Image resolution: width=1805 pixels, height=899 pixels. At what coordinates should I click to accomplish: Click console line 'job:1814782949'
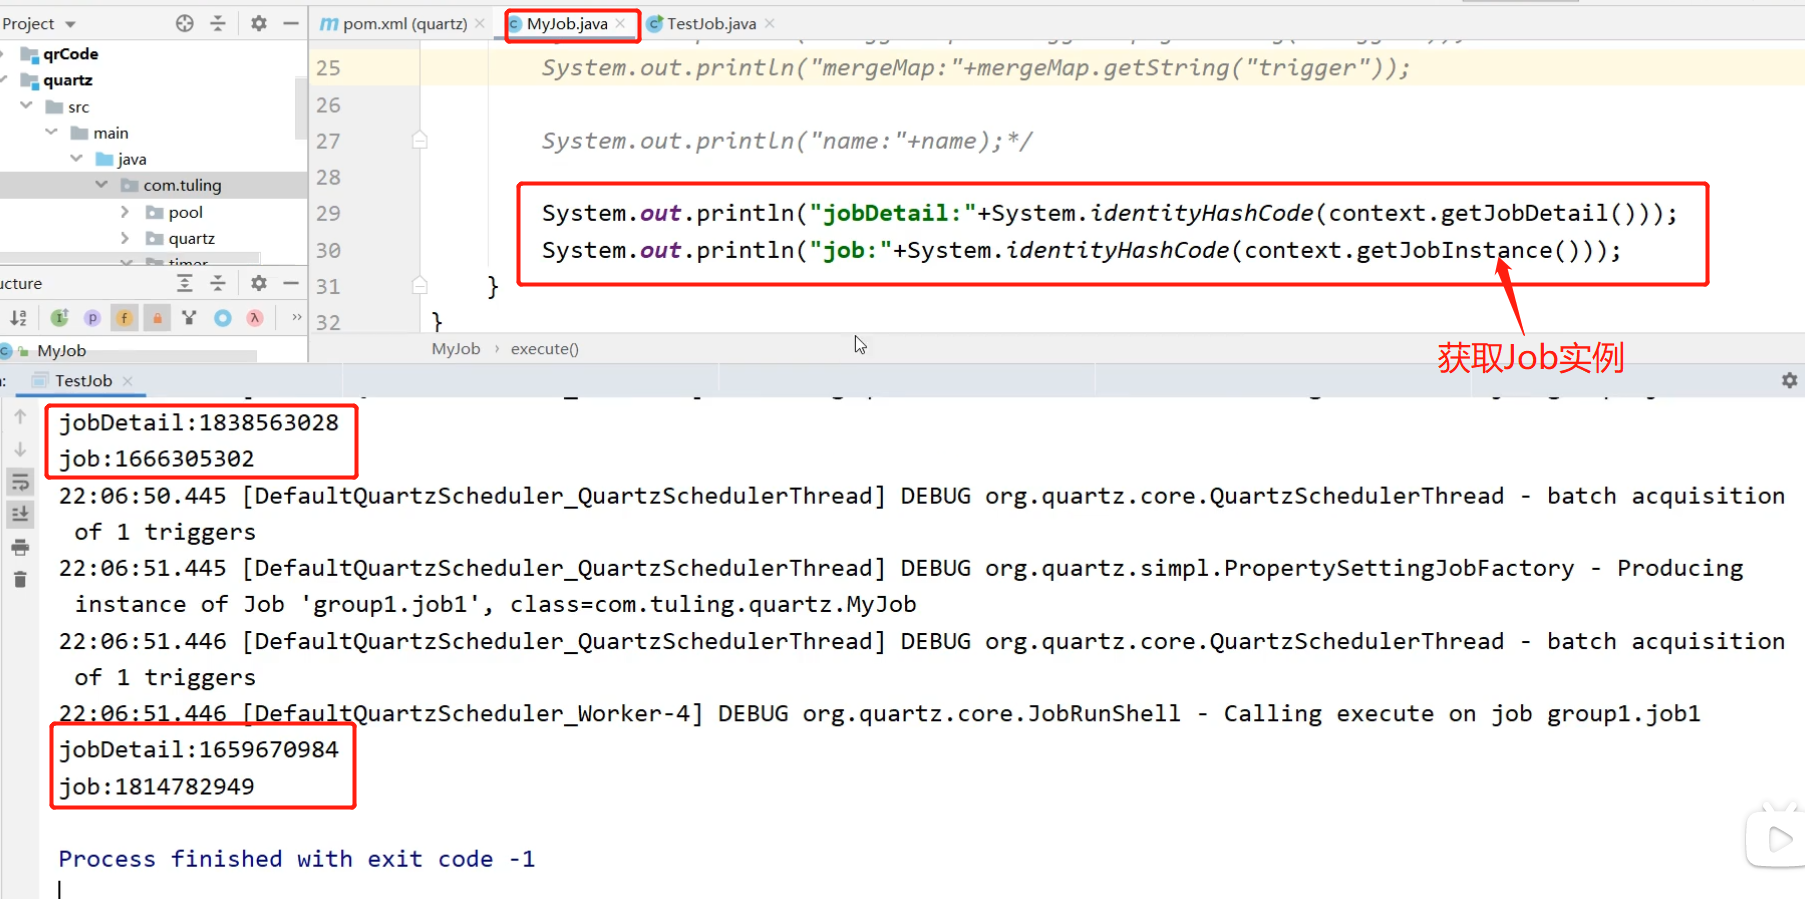tap(157, 787)
